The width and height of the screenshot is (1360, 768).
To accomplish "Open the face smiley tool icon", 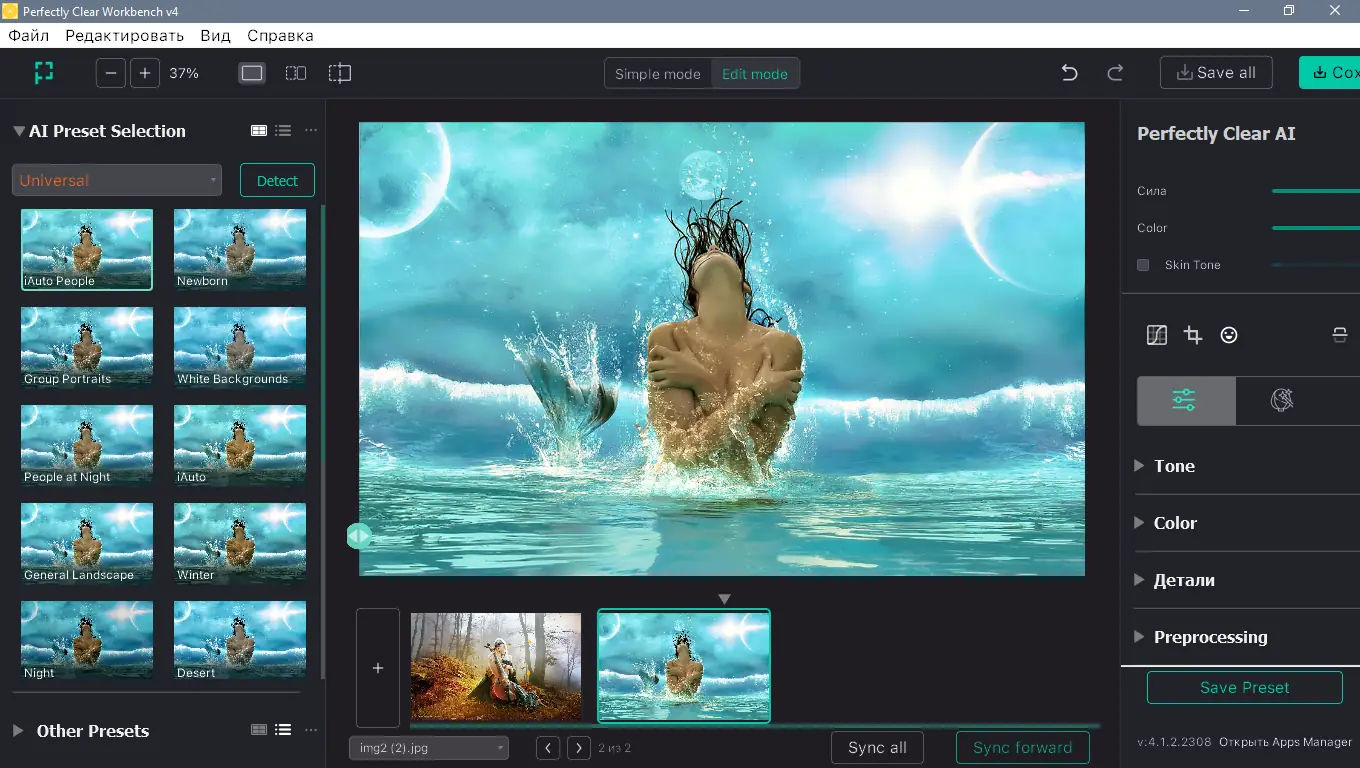I will click(x=1229, y=335).
